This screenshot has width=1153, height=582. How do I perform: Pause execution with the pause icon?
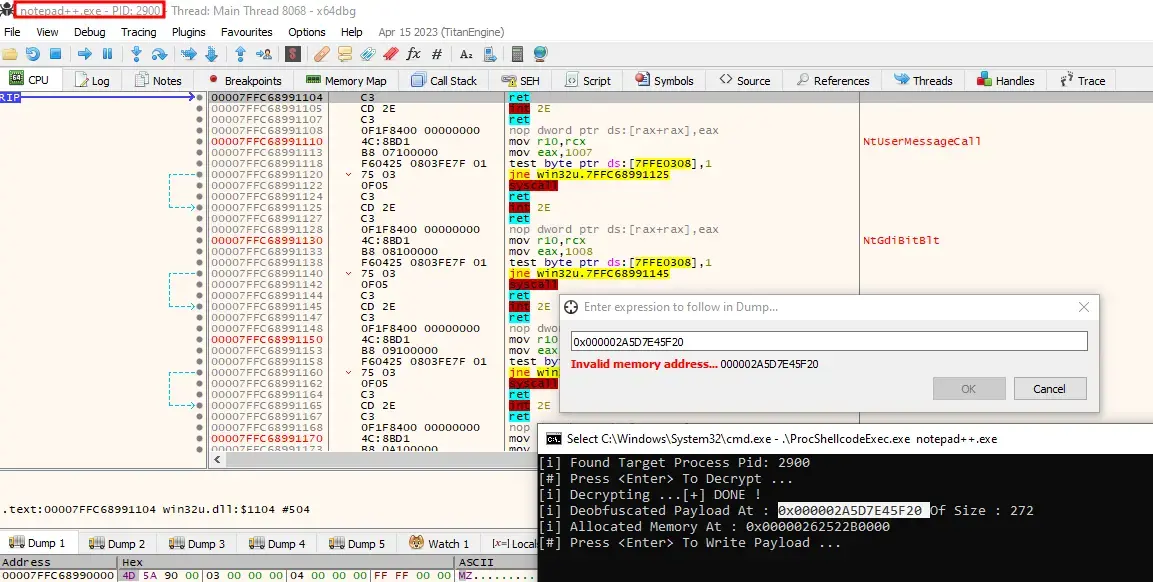tap(107, 54)
